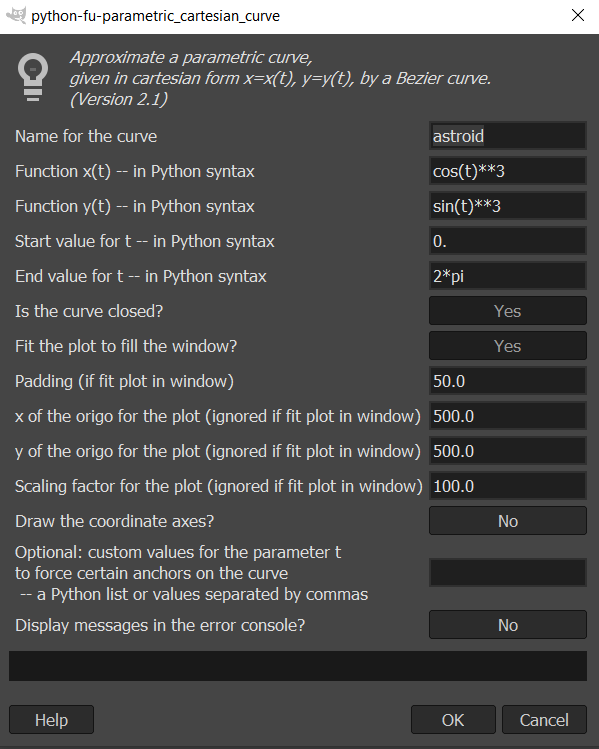
Task: Click the GIMP Wilber icon in title bar
Action: tap(15, 15)
